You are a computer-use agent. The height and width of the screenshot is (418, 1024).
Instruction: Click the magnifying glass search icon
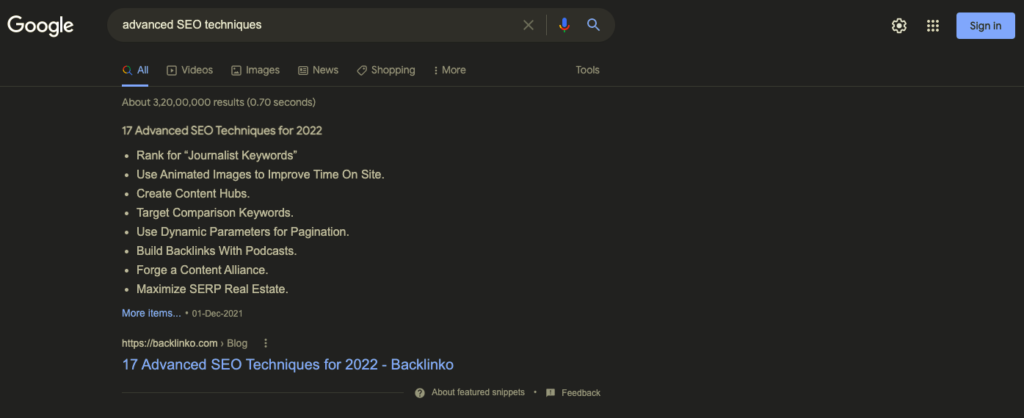click(593, 25)
